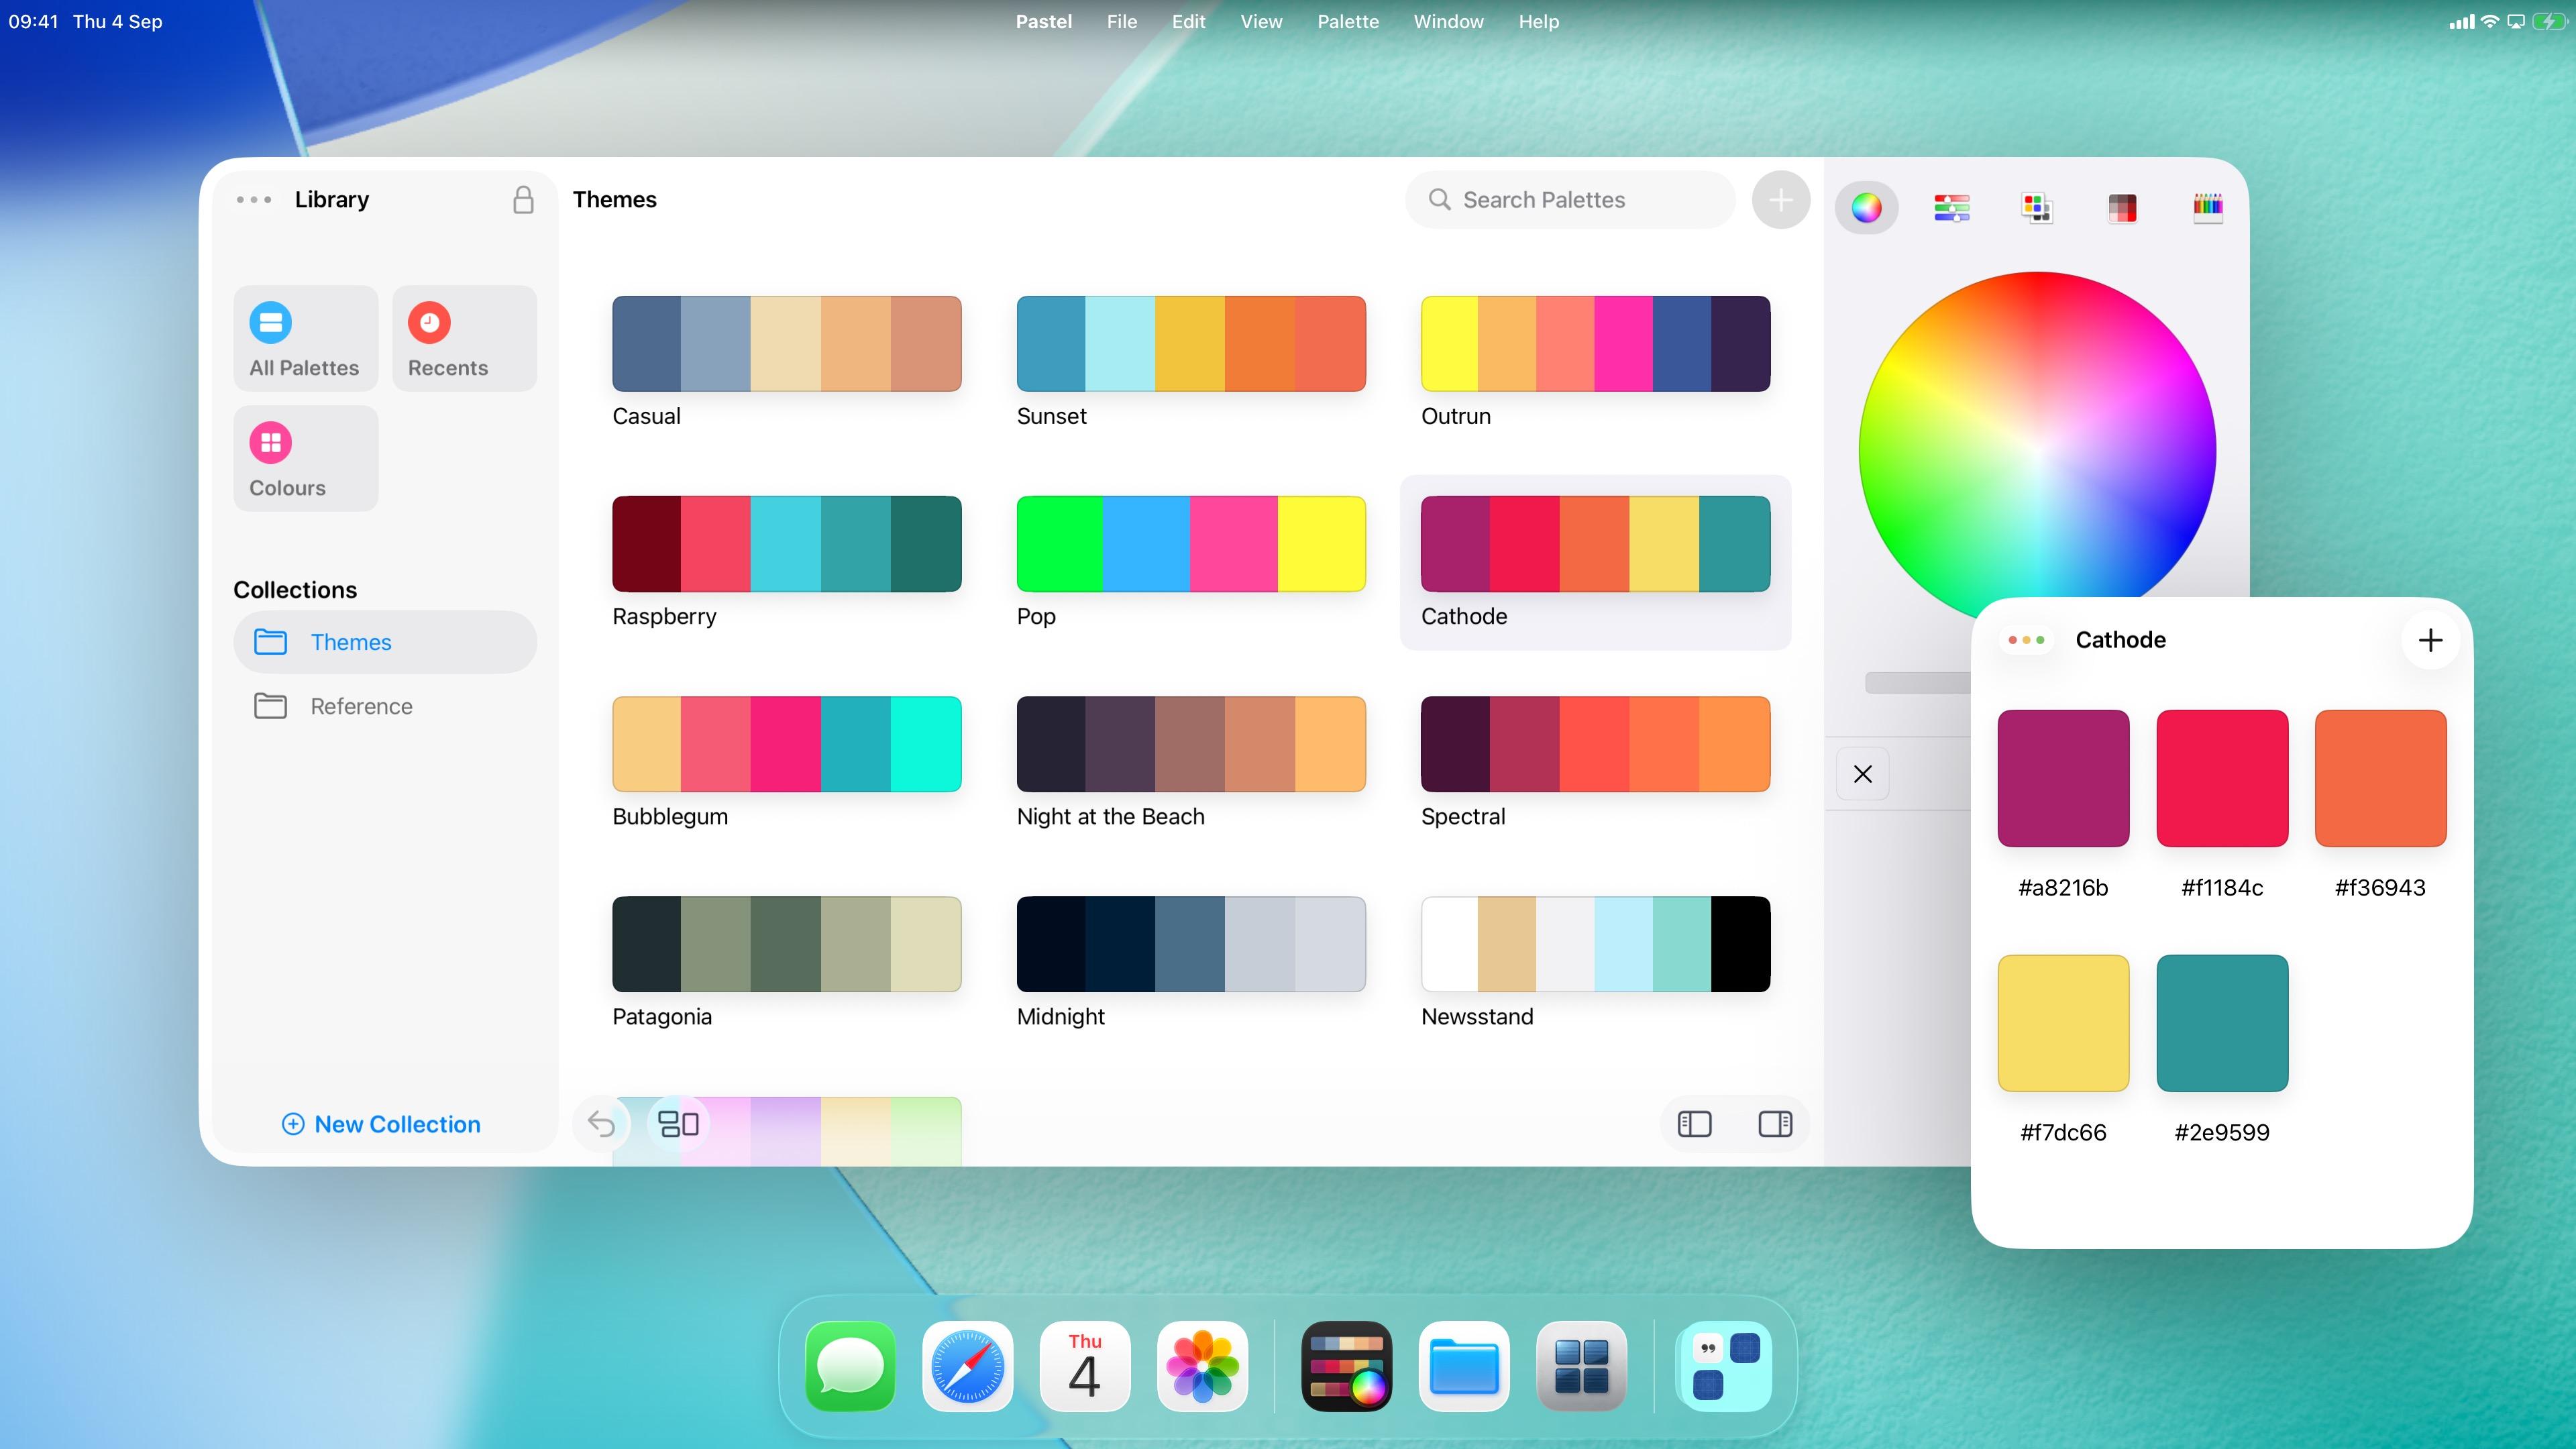Viewport: 2576px width, 1449px height.
Task: Add a colour to the Cathode palette
Action: [2430, 640]
